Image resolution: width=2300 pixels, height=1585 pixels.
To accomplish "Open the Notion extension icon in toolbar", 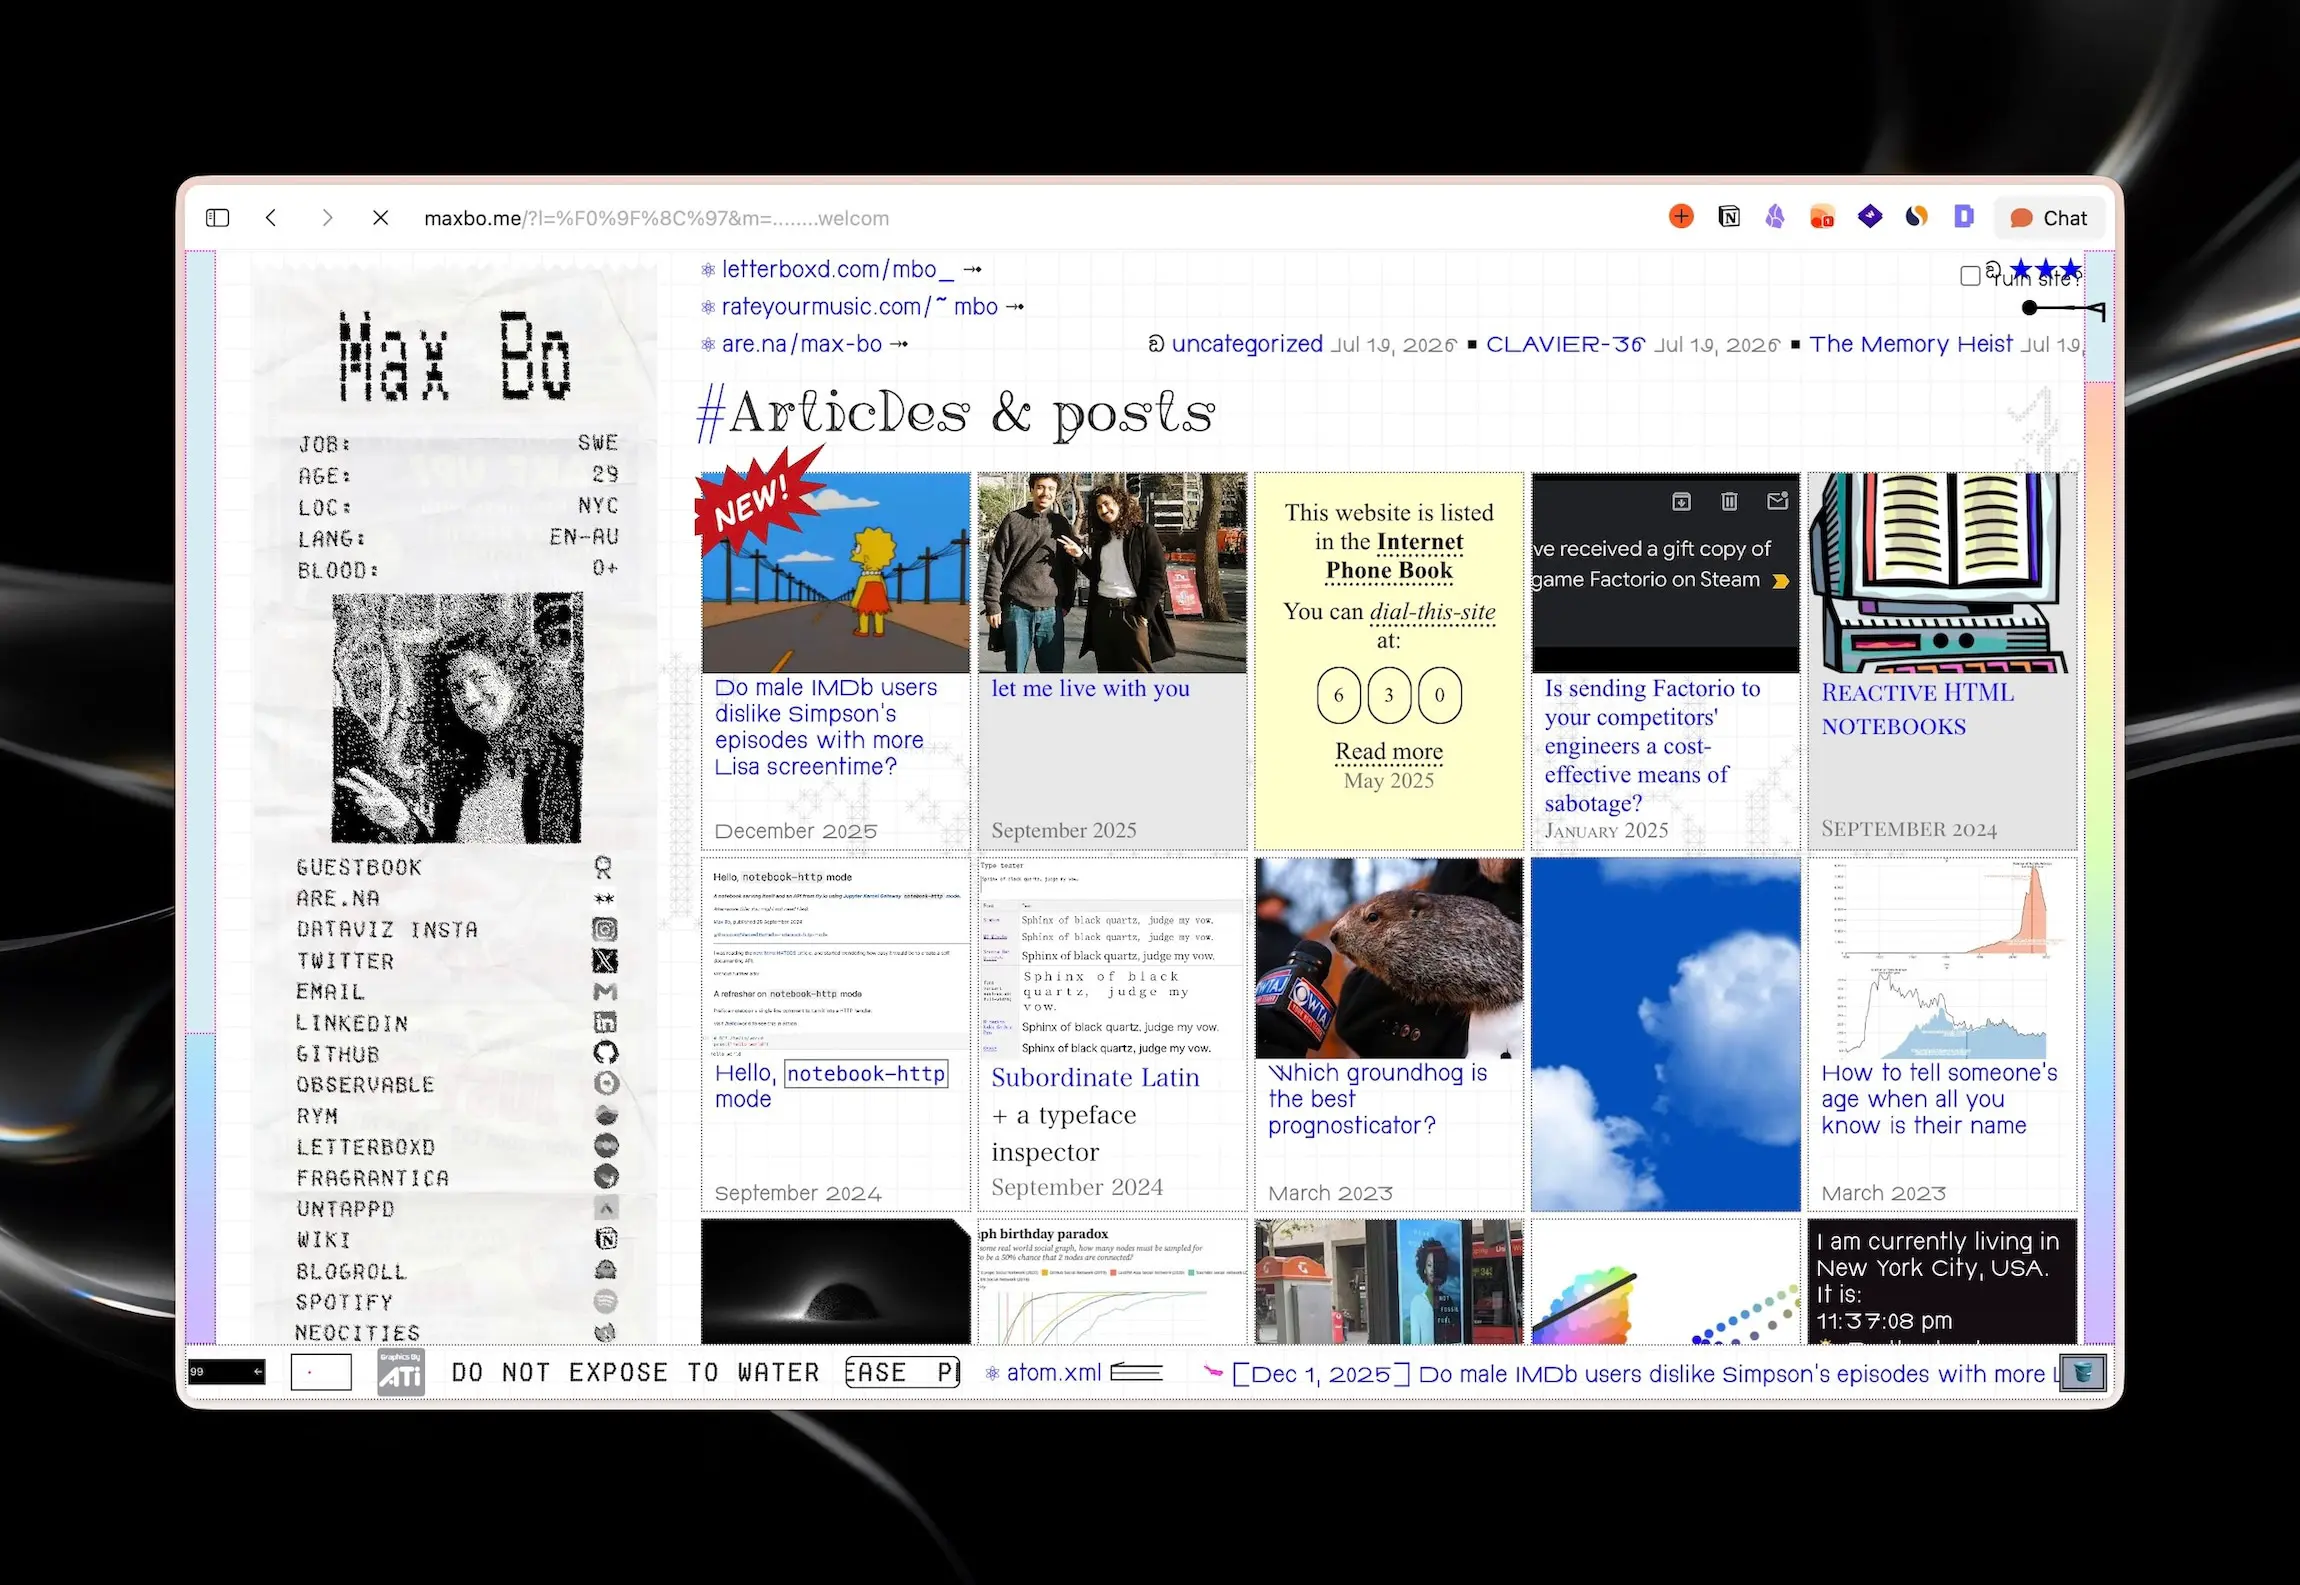I will (x=1729, y=217).
